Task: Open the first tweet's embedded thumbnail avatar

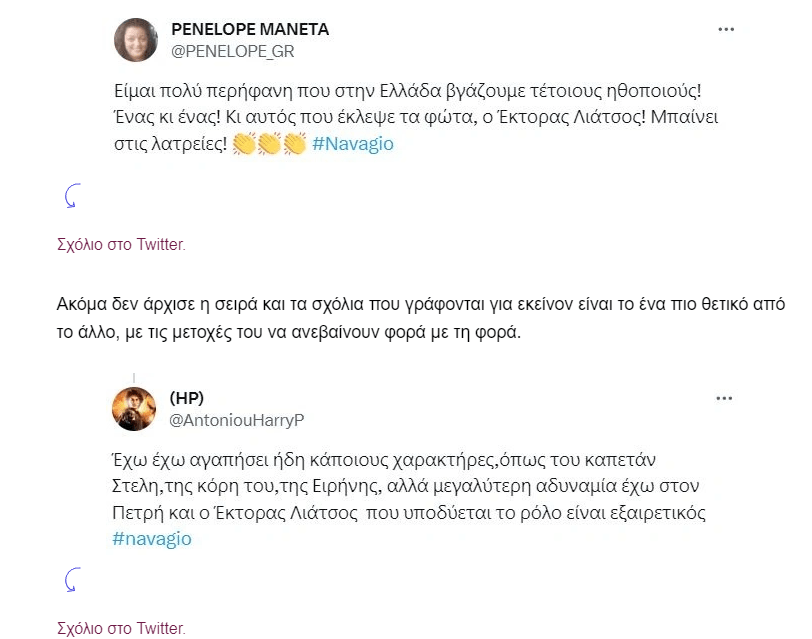Action: [135, 40]
